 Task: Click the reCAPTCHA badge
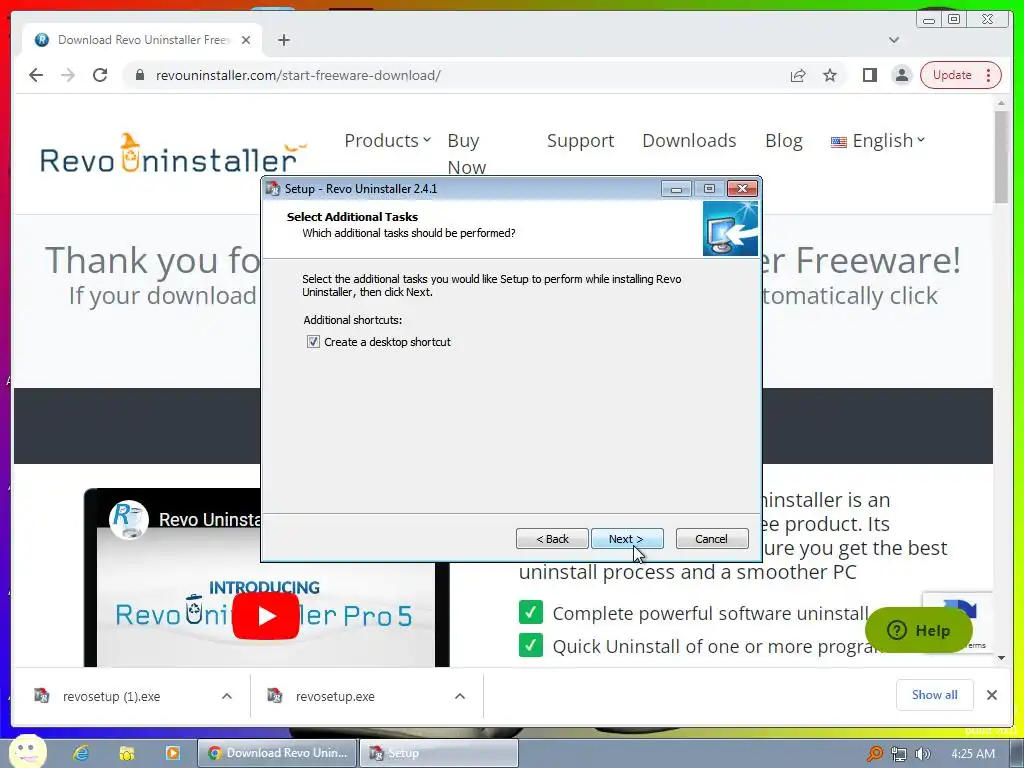tap(957, 621)
